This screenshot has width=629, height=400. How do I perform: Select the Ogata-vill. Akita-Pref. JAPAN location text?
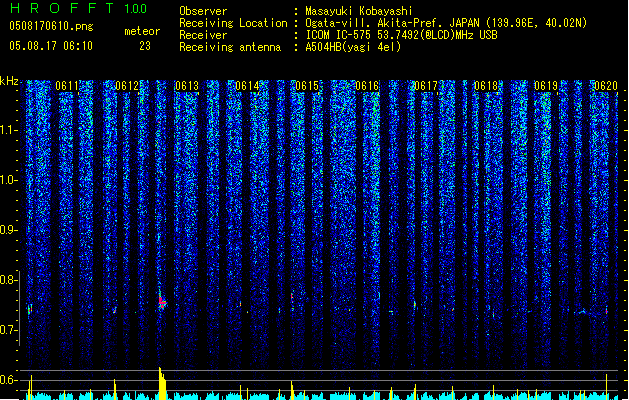pos(446,23)
